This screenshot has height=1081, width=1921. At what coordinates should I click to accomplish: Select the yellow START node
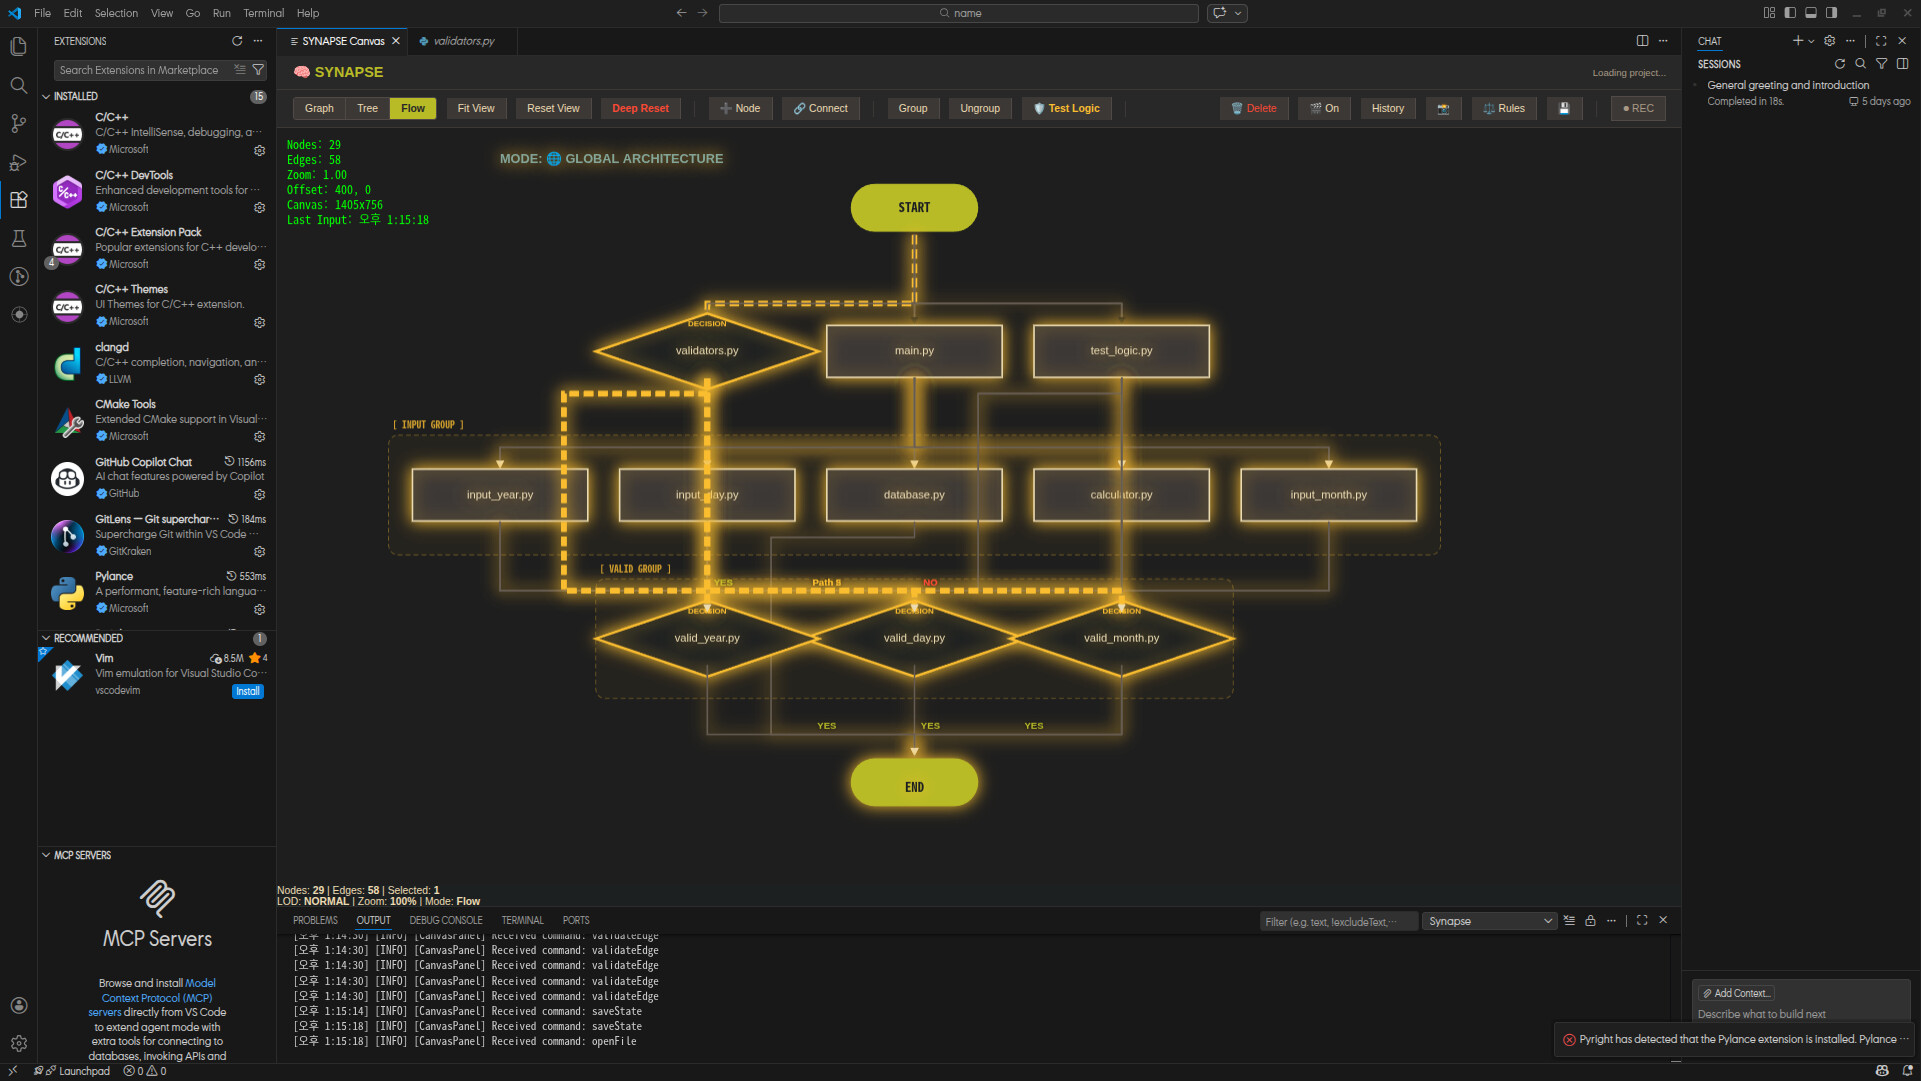913,207
